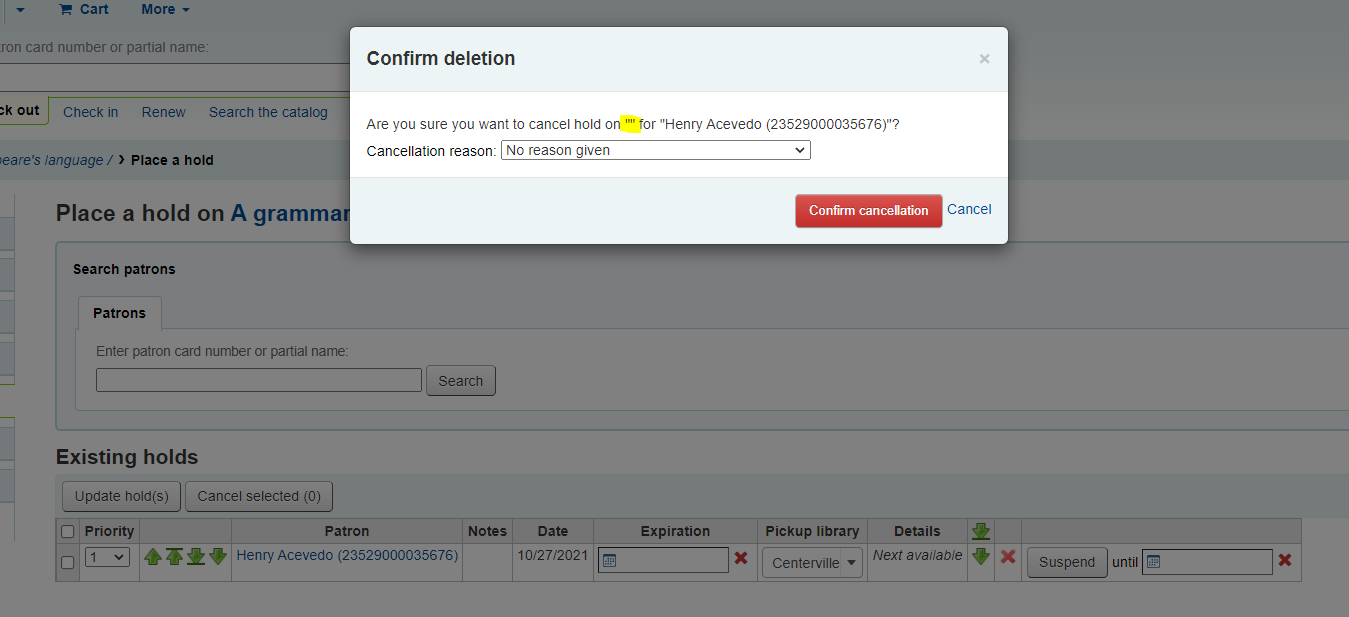This screenshot has width=1349, height=617.
Task: Move hold to top of queue icon
Action: 174,557
